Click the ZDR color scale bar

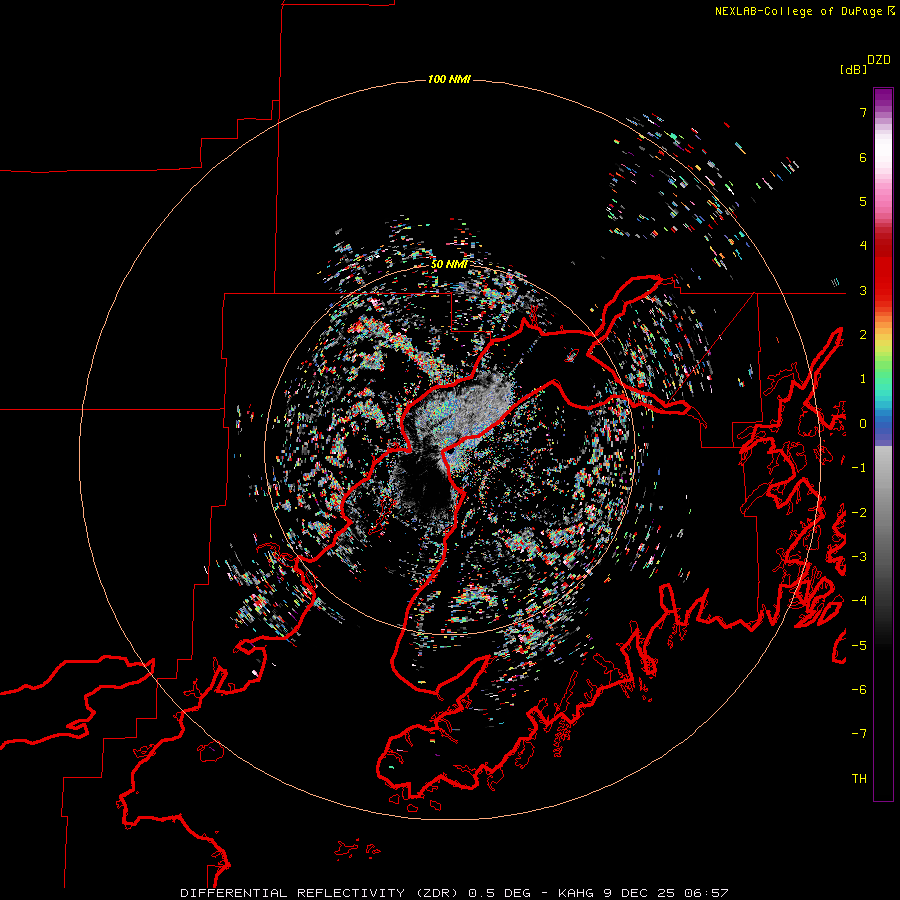(x=883, y=445)
